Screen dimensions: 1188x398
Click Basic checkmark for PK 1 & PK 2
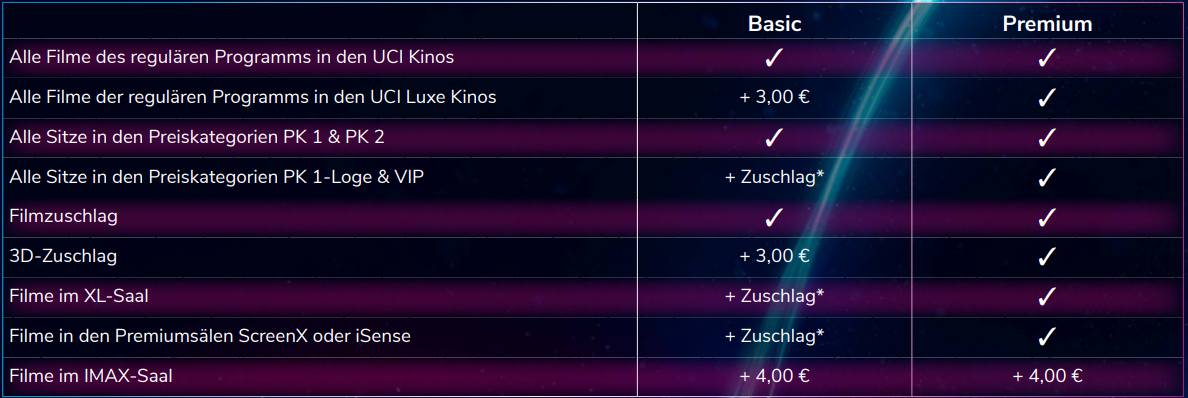(774, 138)
